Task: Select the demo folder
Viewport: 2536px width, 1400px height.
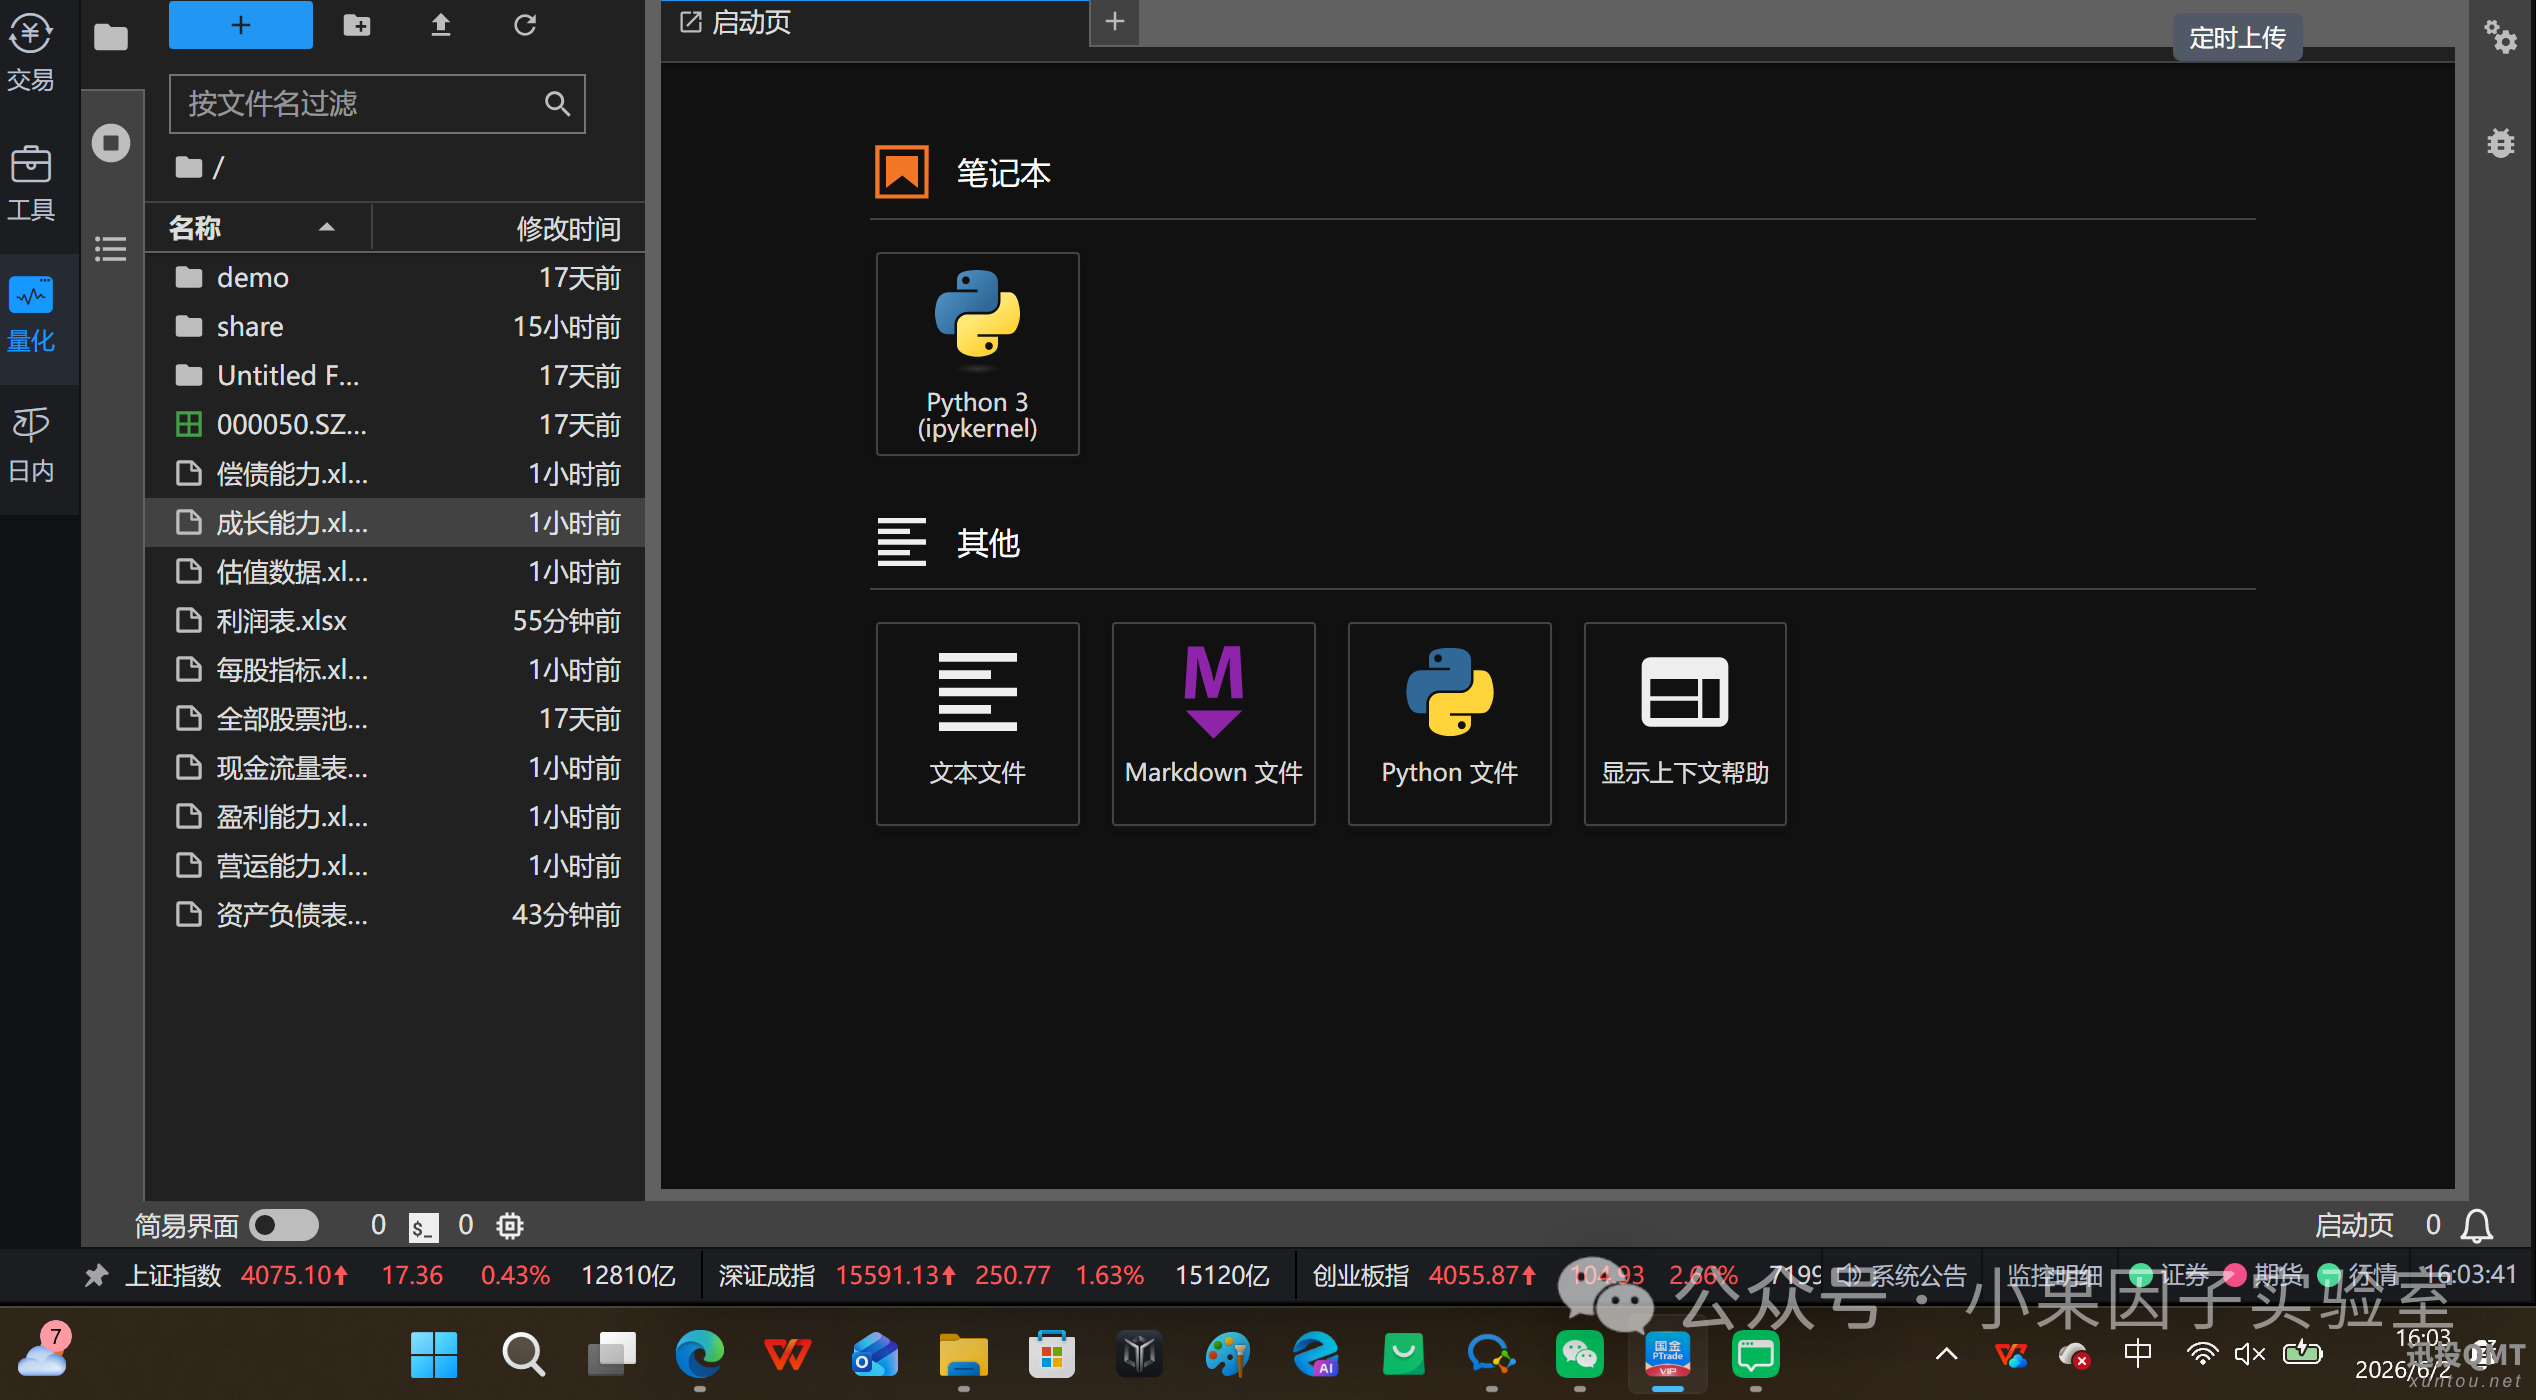Action: 395,277
